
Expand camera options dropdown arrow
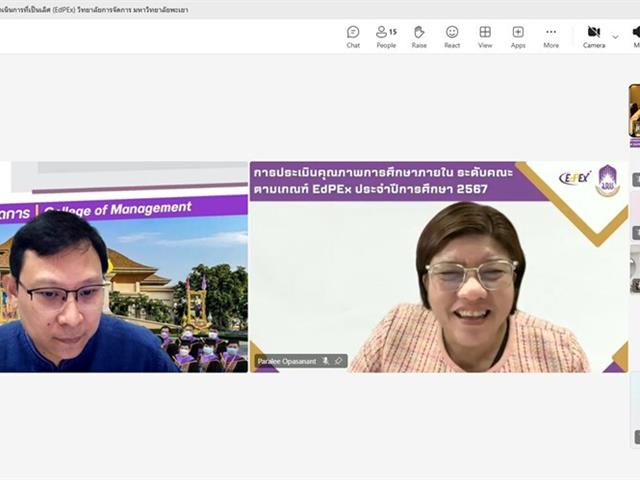(615, 37)
